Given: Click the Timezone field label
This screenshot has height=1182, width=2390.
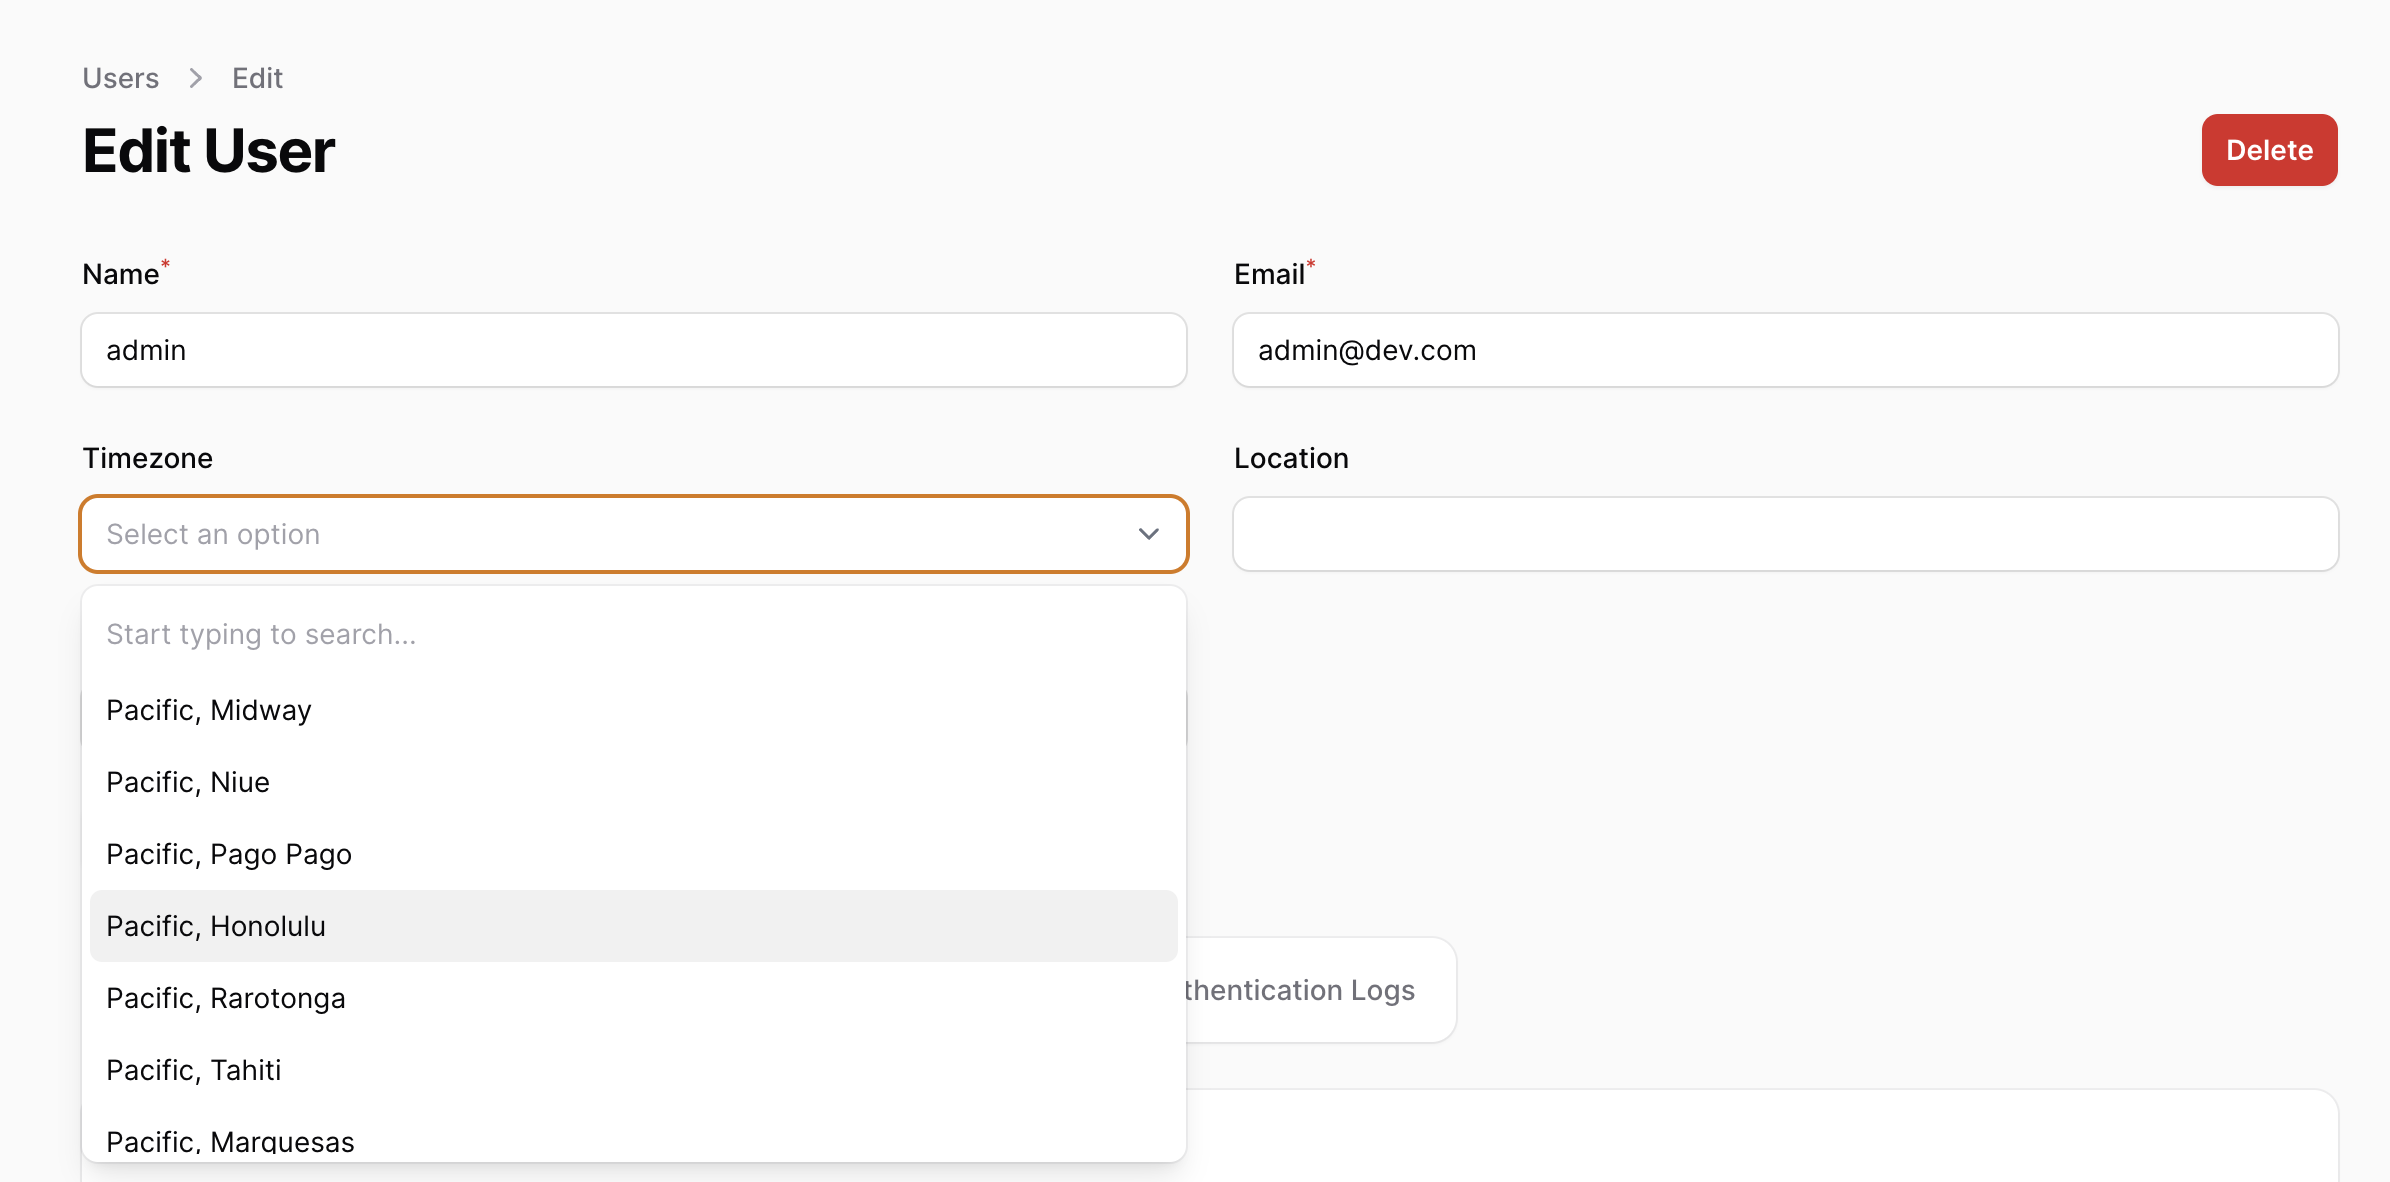Looking at the screenshot, I should [147, 458].
